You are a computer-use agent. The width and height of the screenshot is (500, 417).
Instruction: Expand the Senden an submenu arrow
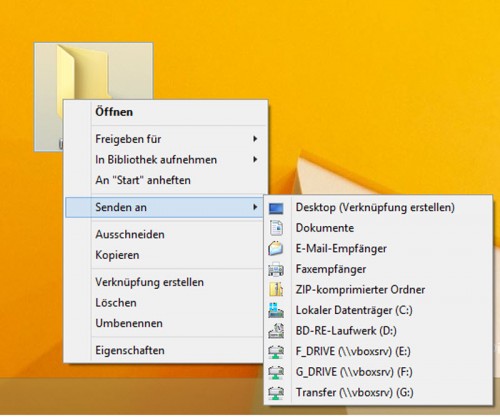(x=255, y=207)
